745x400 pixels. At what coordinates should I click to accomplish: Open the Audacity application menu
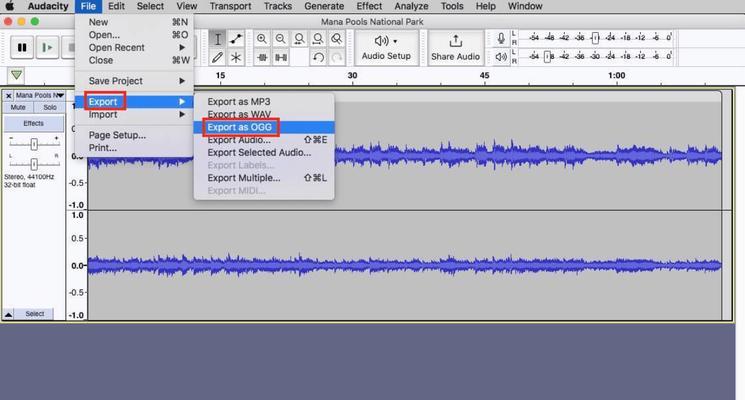(48, 6)
